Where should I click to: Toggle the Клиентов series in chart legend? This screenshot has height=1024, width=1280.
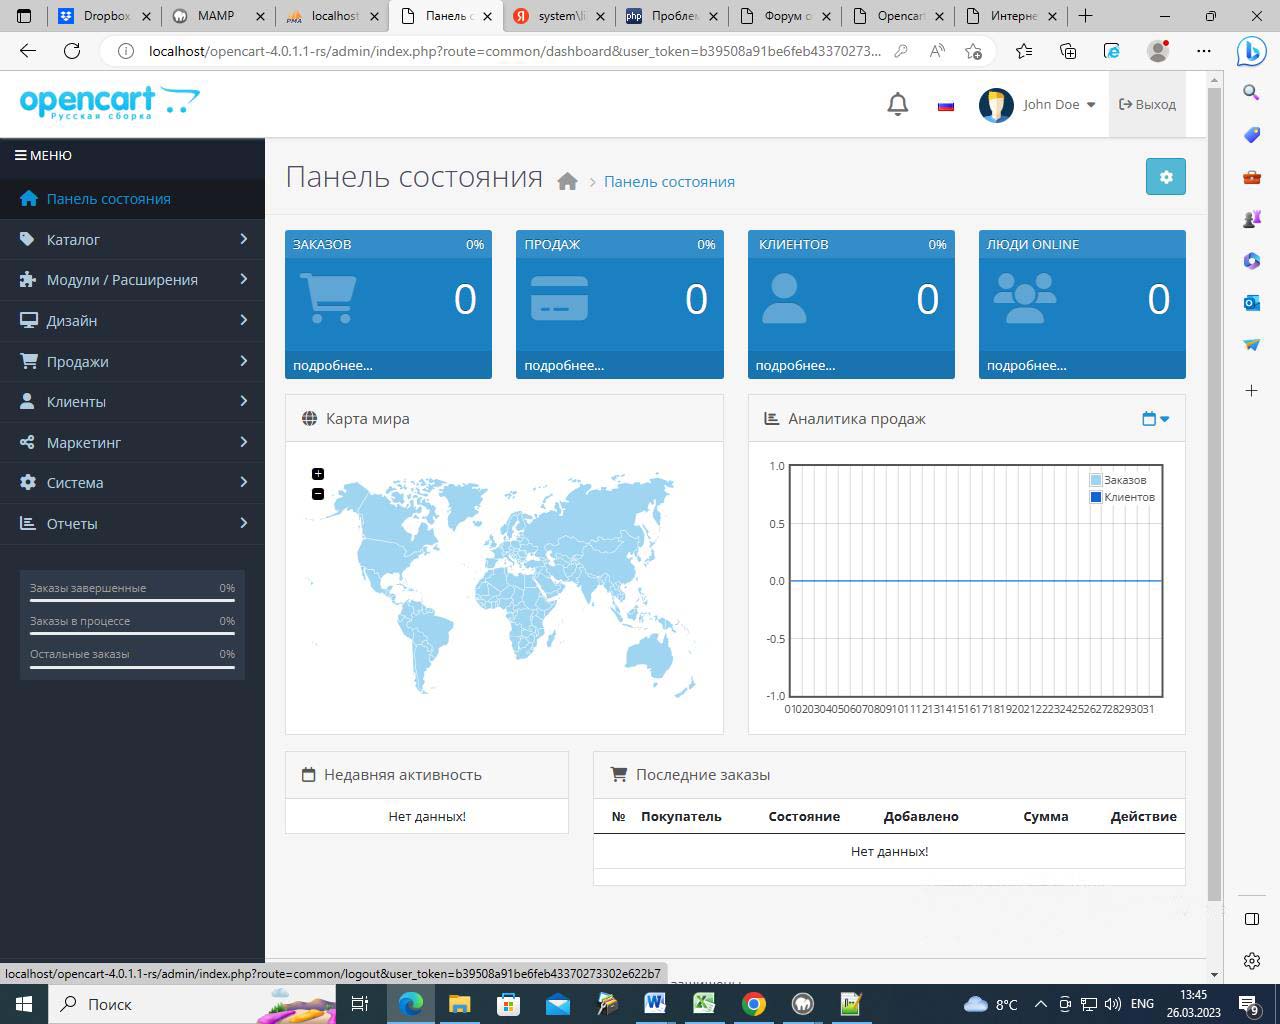click(x=1128, y=497)
